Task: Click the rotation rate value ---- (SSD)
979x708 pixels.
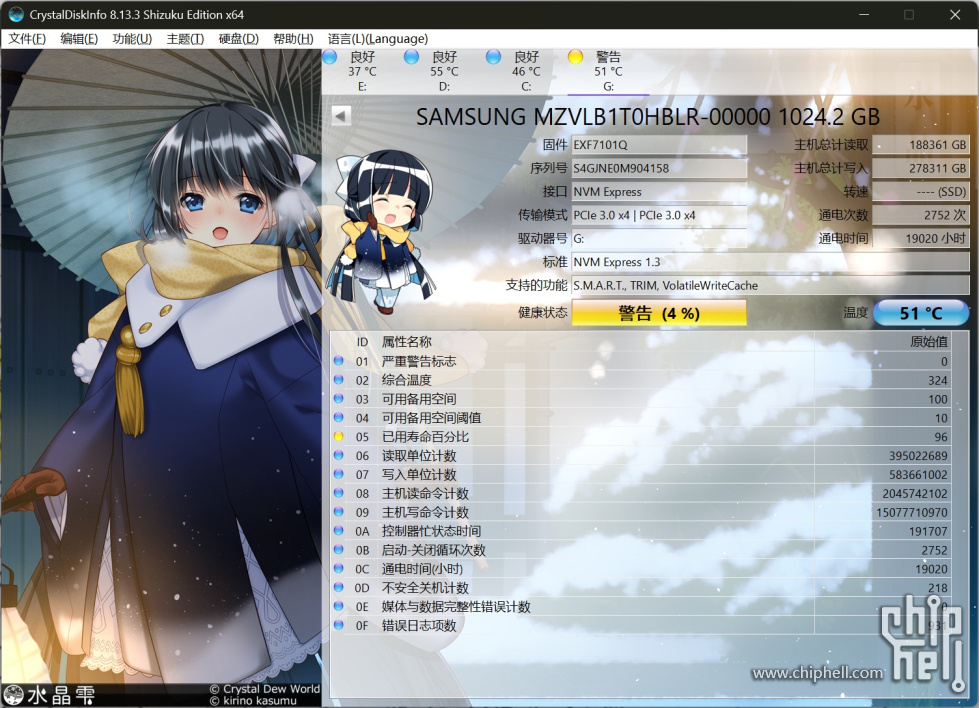Action: point(920,192)
